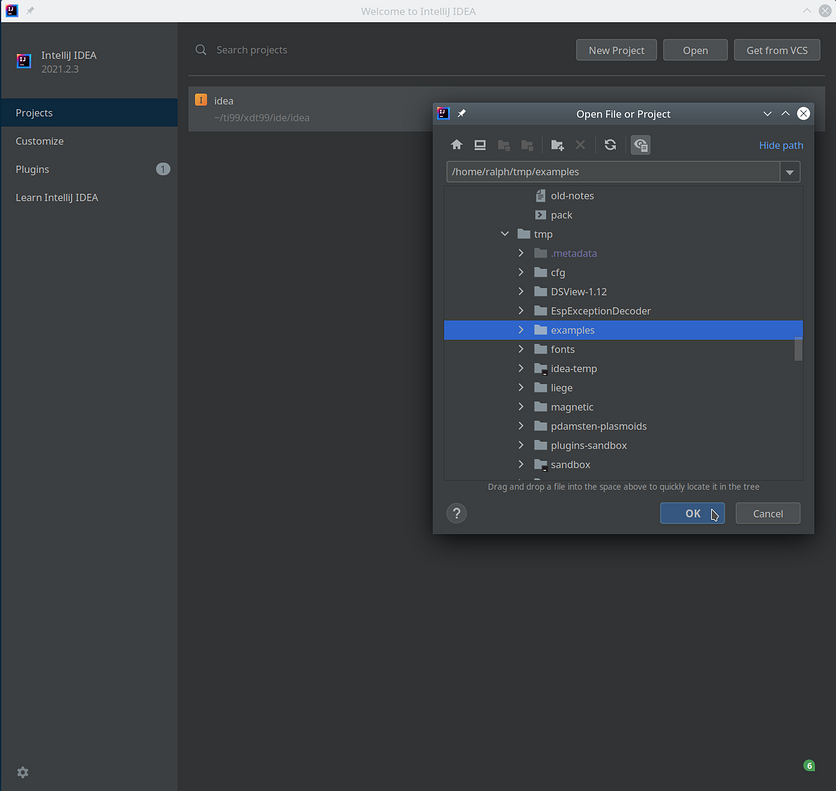Click the file tree vertical scrollbar
The height and width of the screenshot is (791, 836).
pos(798,348)
